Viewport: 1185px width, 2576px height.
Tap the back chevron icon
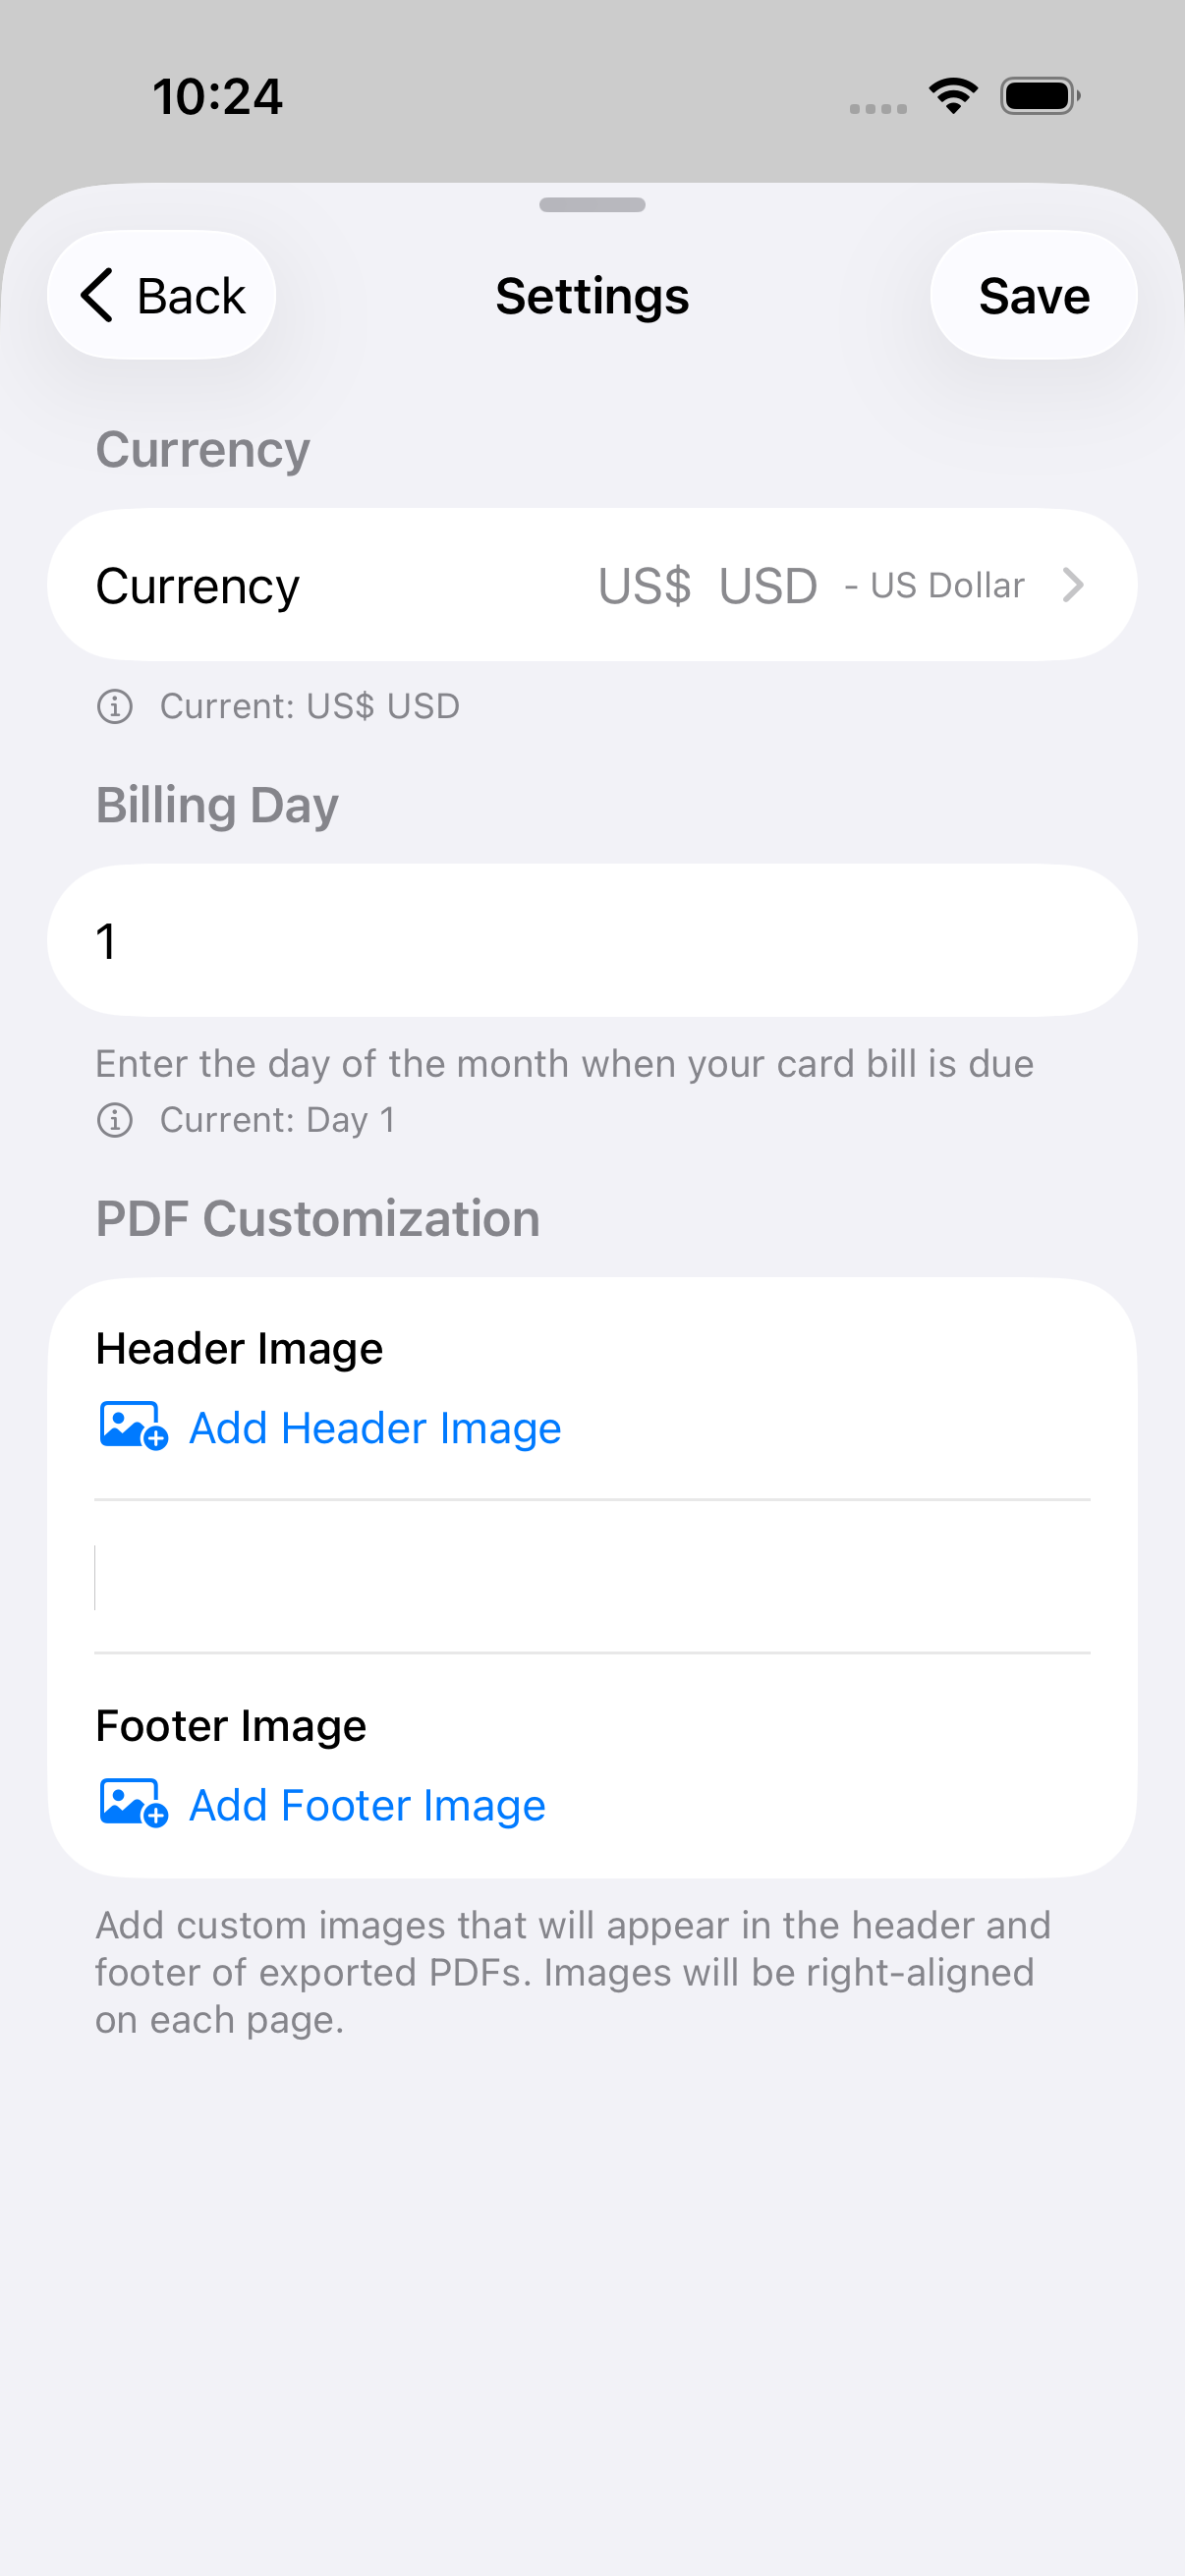click(x=97, y=295)
